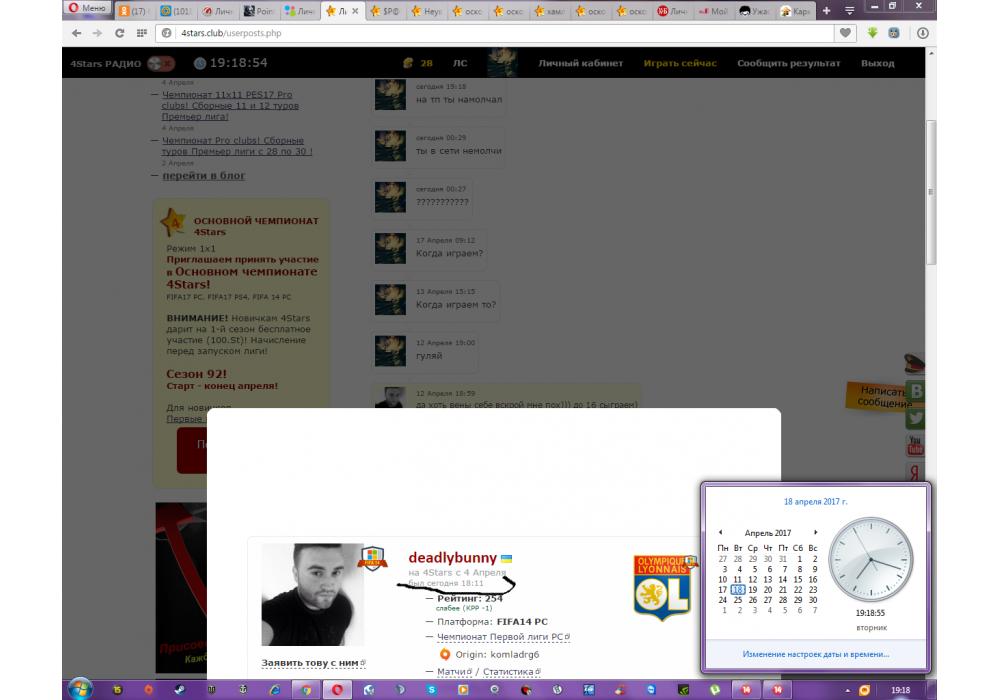Open the YouTube social icon
1000x700 pixels.
tap(914, 446)
